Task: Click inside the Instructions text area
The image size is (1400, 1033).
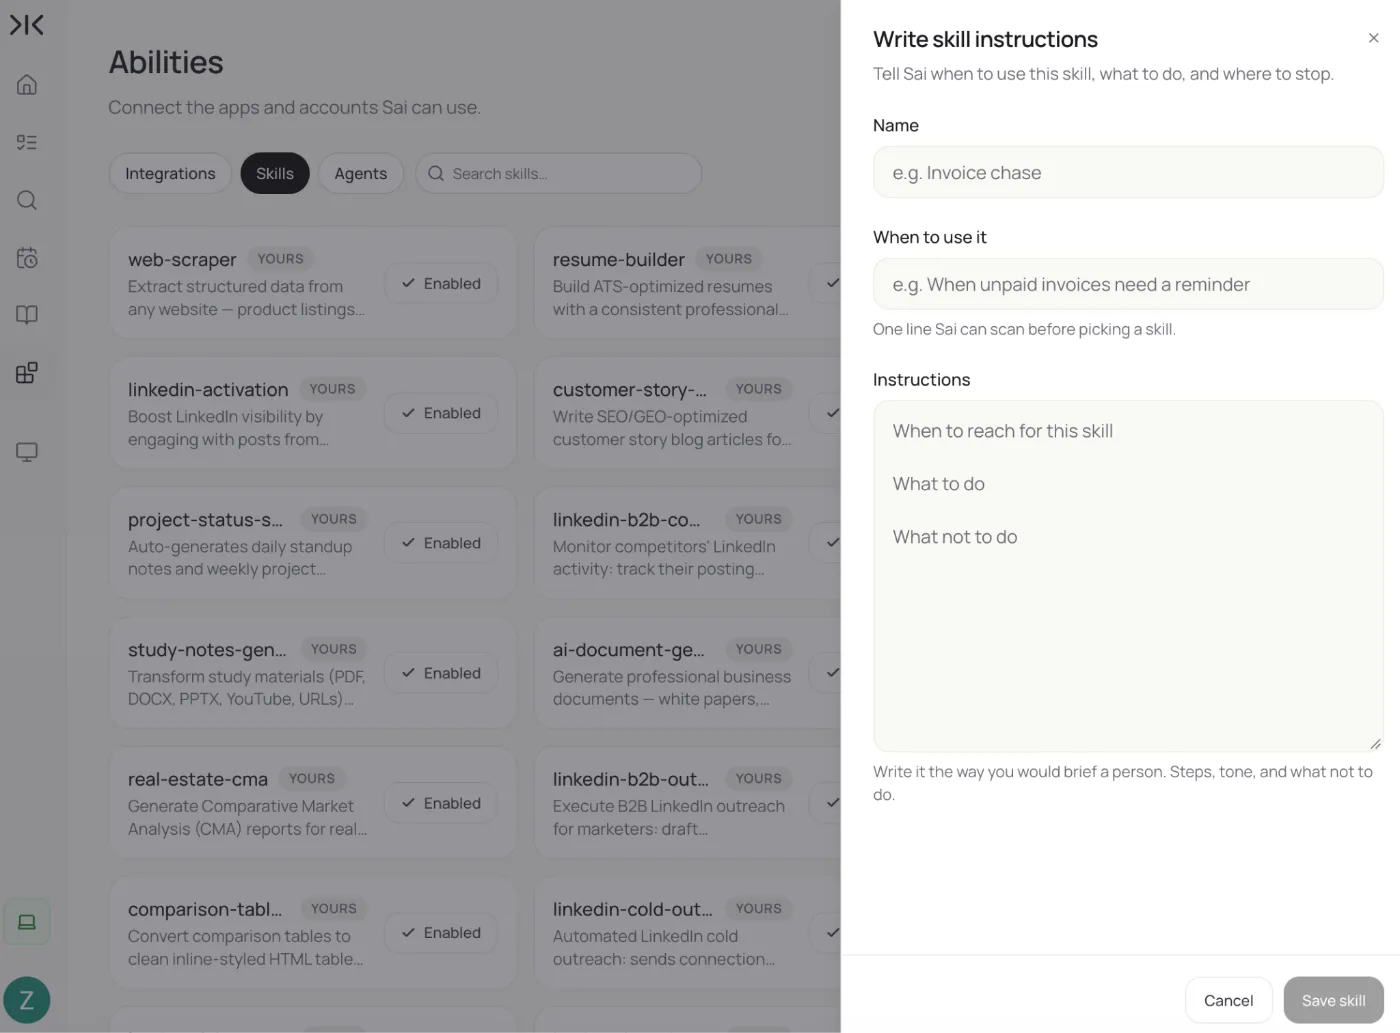Action: click(x=1128, y=576)
